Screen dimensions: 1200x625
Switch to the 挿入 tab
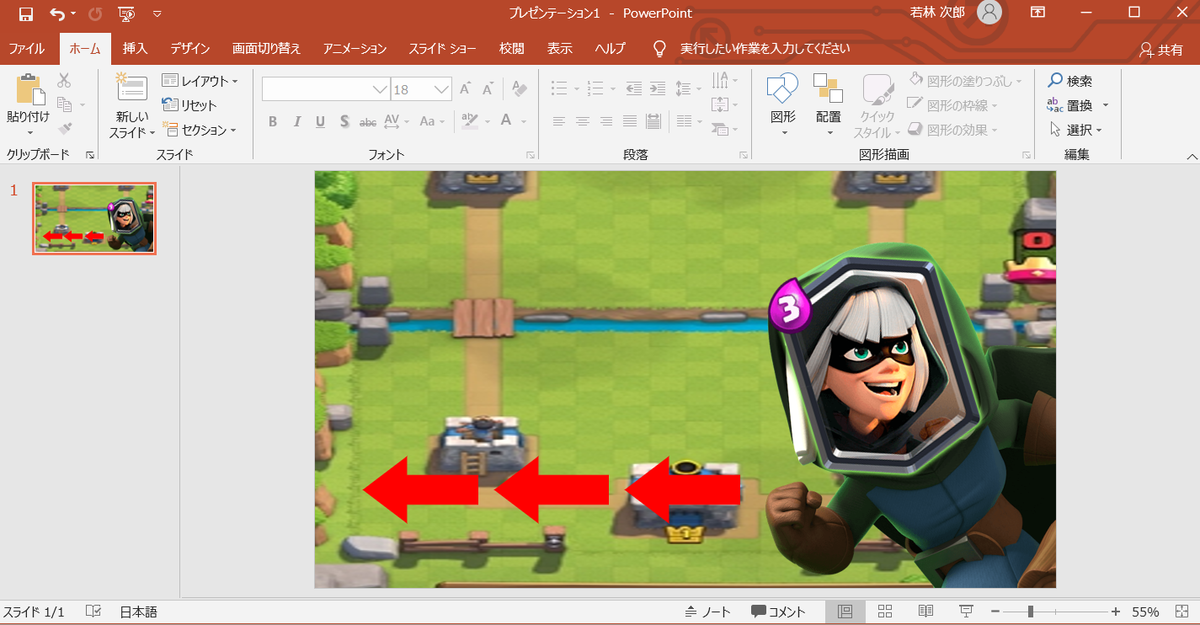coord(135,49)
